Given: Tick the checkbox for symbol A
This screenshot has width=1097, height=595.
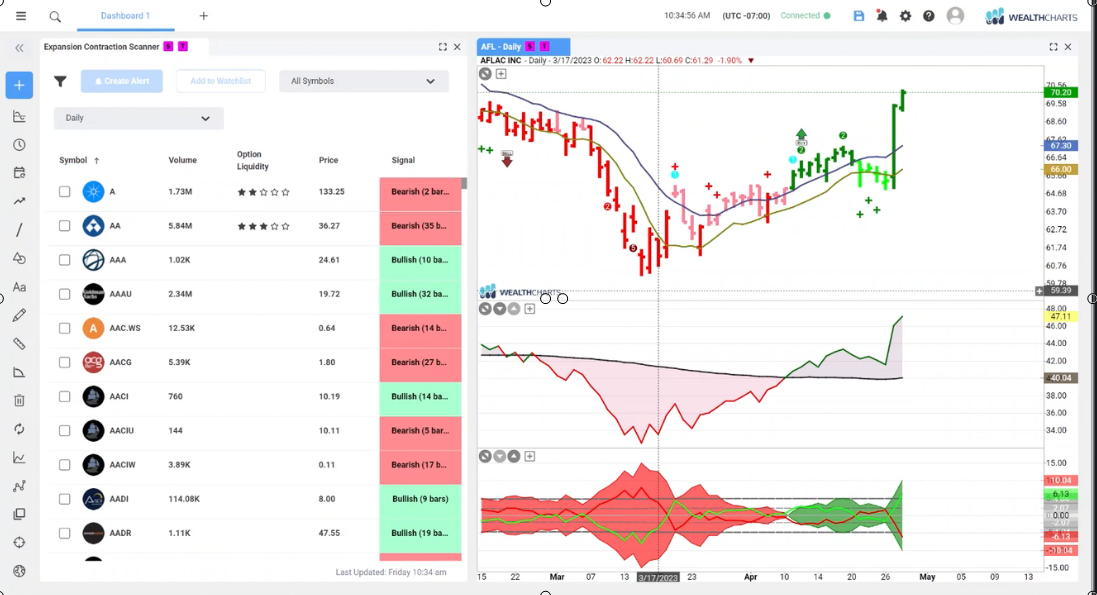Looking at the screenshot, I should 64,192.
